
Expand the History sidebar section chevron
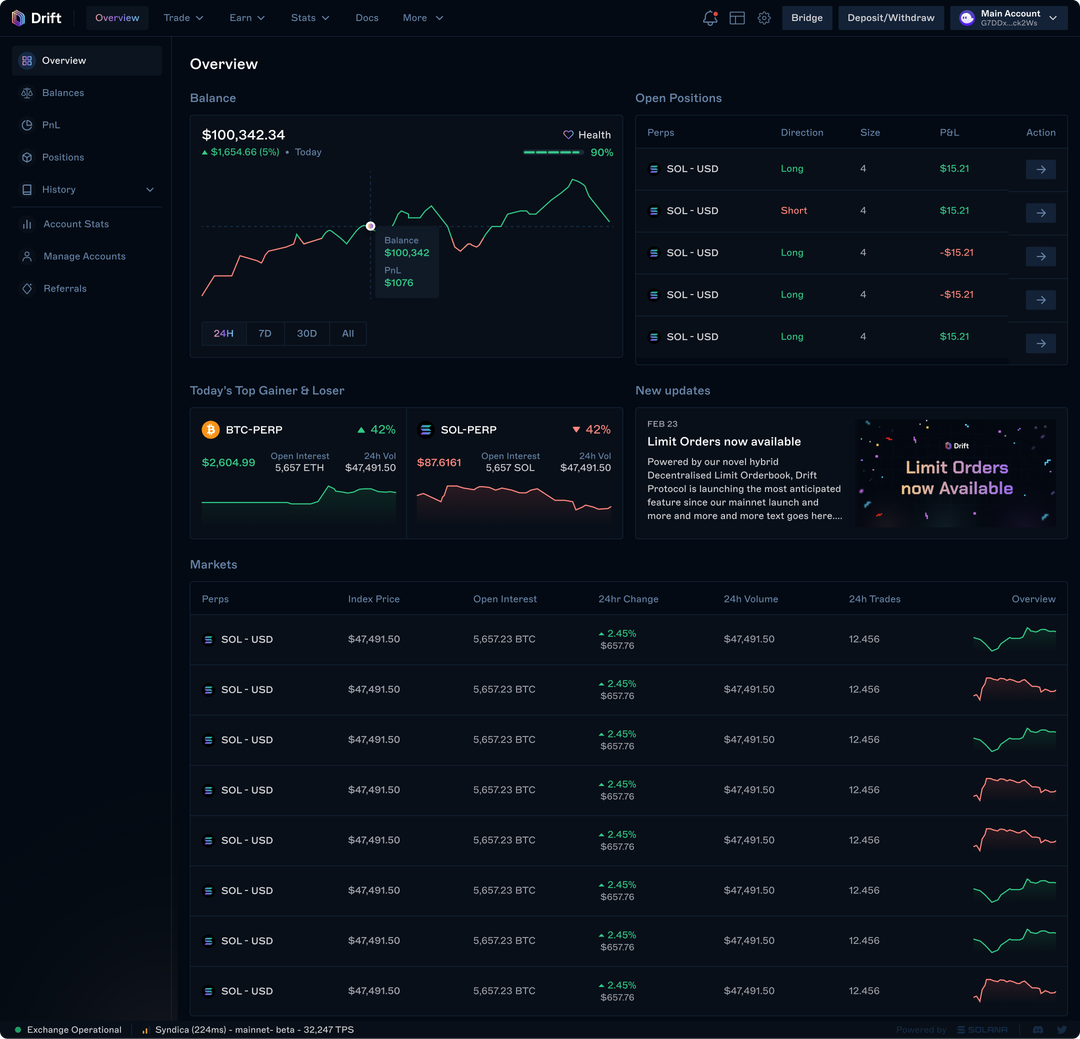(150, 189)
